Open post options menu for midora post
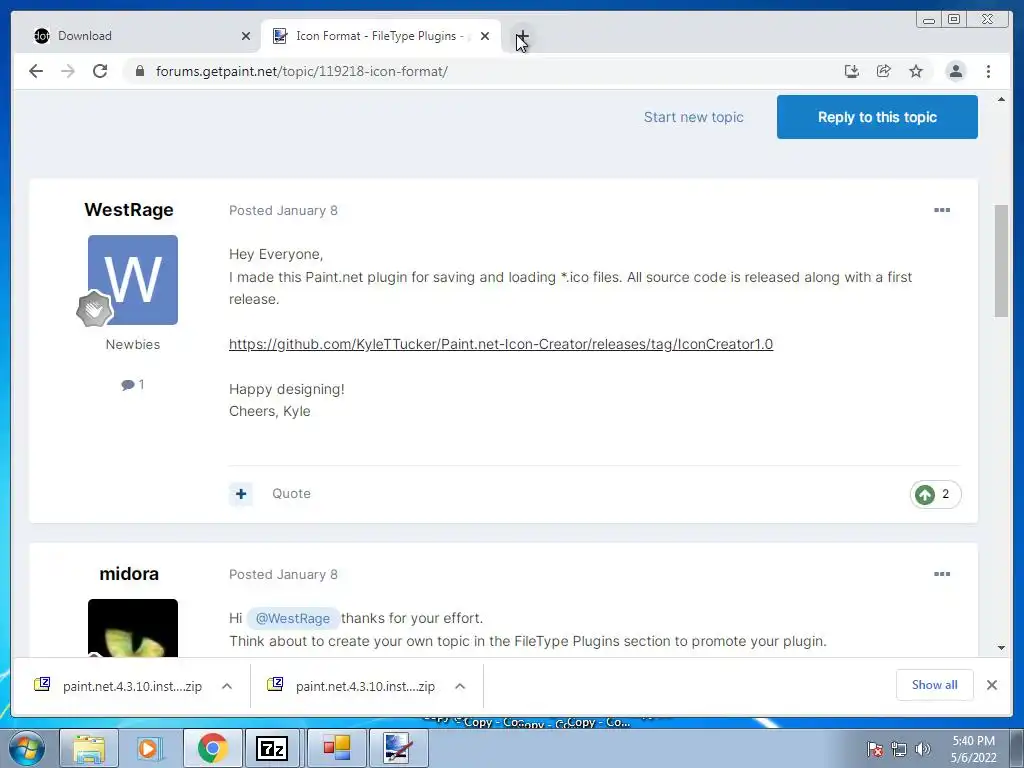Screen dimensions: 1024x768 coord(942,574)
